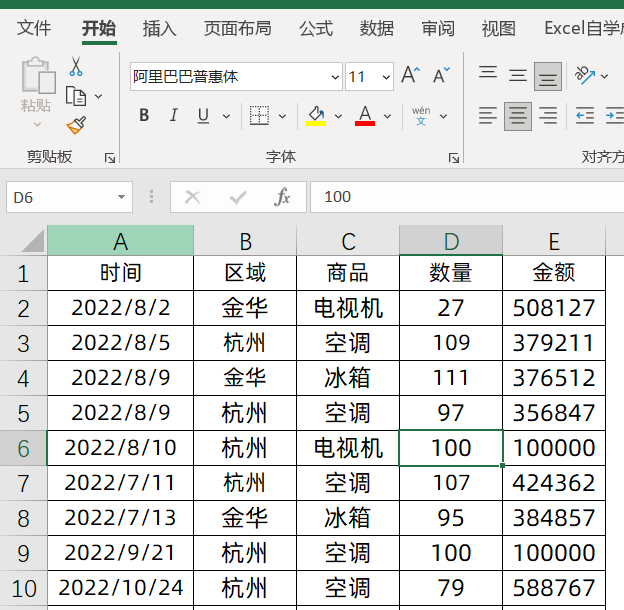Click the formula bar showing 100
The image size is (624, 610).
pyautogui.click(x=467, y=197)
